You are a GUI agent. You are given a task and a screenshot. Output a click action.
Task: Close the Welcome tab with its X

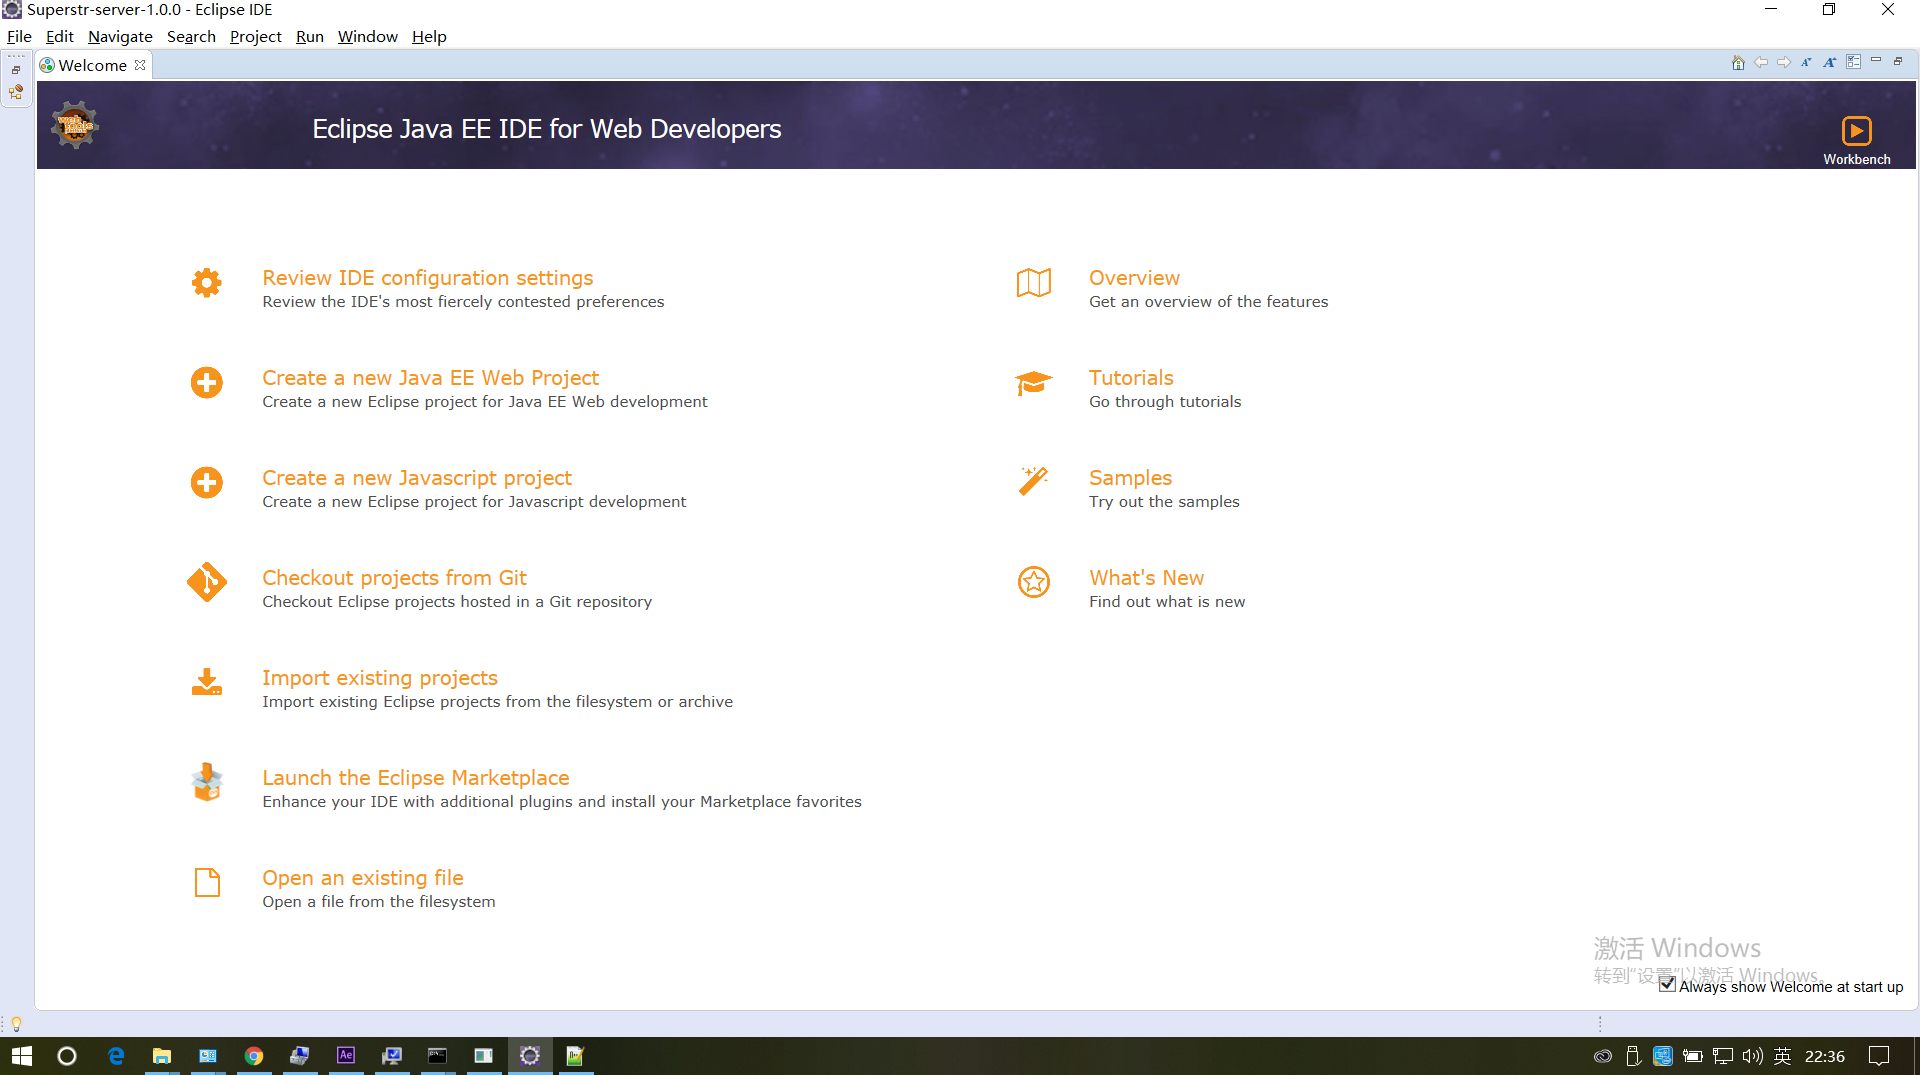(x=140, y=65)
